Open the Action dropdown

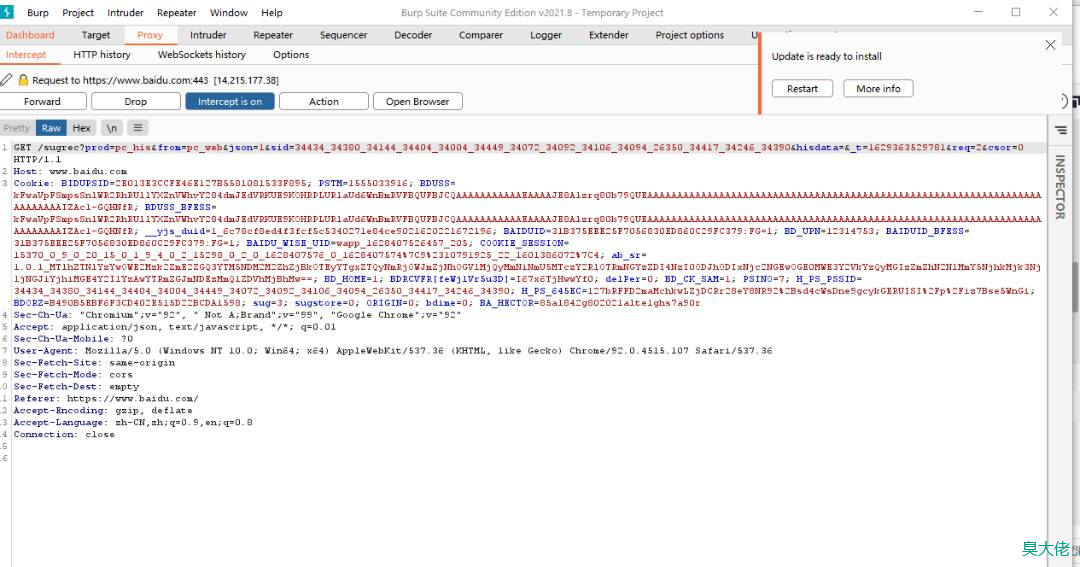[324, 101]
